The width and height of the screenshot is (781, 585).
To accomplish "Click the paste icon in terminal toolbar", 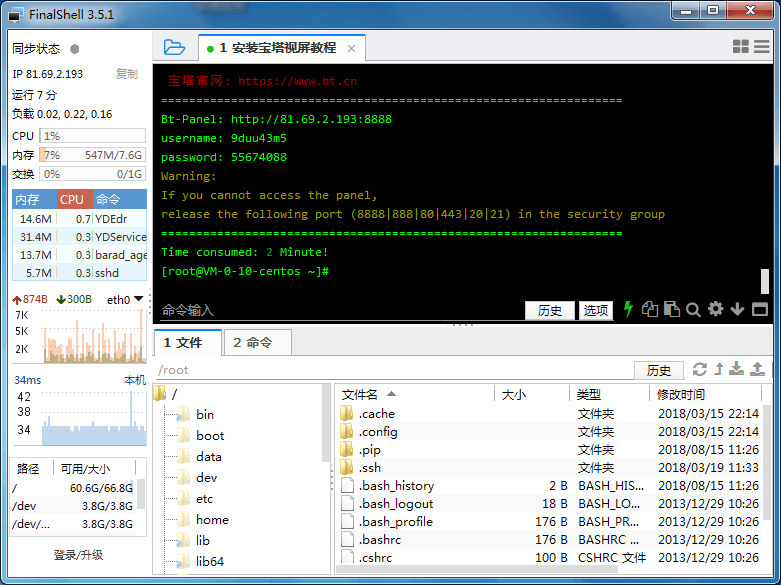I will (672, 310).
